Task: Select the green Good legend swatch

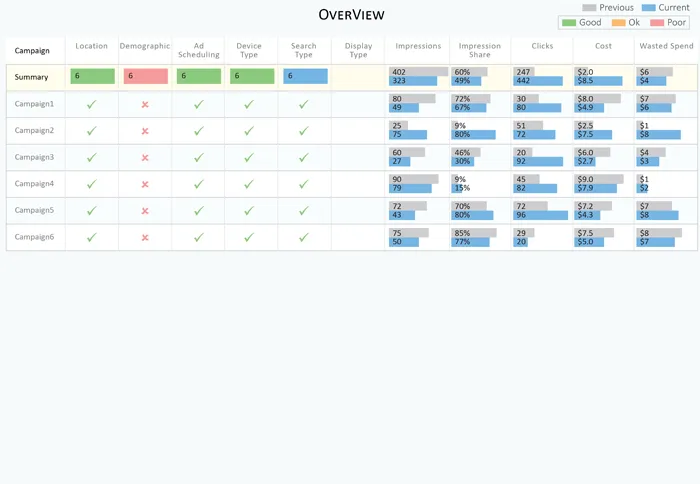Action: pyautogui.click(x=569, y=22)
